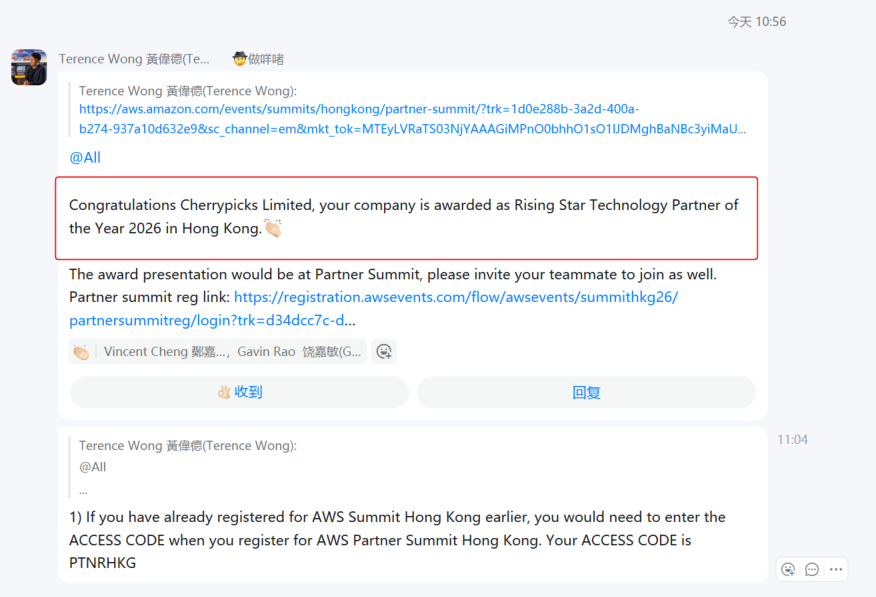Expand the ellipsis in quoted reply
Viewport: 876px width, 597px height.
coord(83,492)
